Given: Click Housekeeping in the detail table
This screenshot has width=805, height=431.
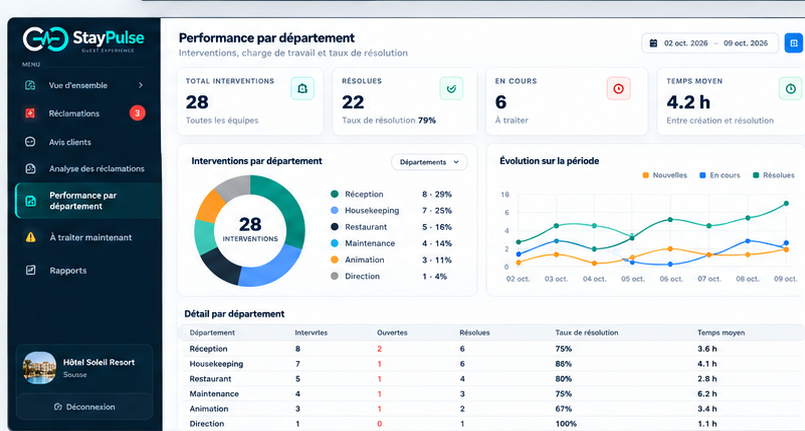Looking at the screenshot, I should [216, 364].
